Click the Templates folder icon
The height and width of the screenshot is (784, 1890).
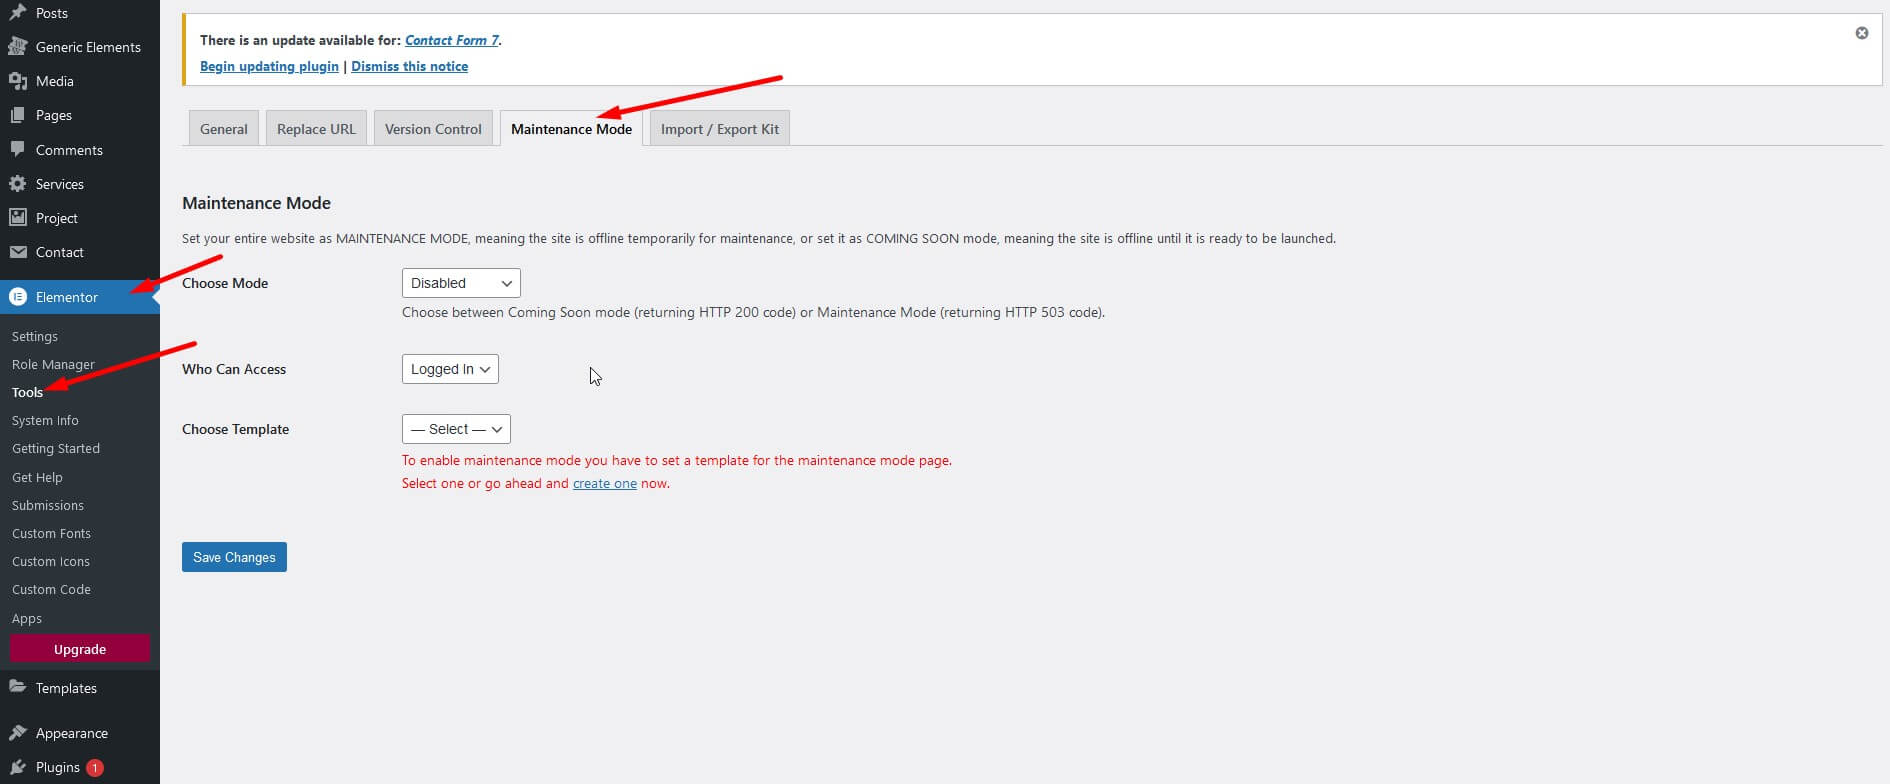[x=17, y=688]
